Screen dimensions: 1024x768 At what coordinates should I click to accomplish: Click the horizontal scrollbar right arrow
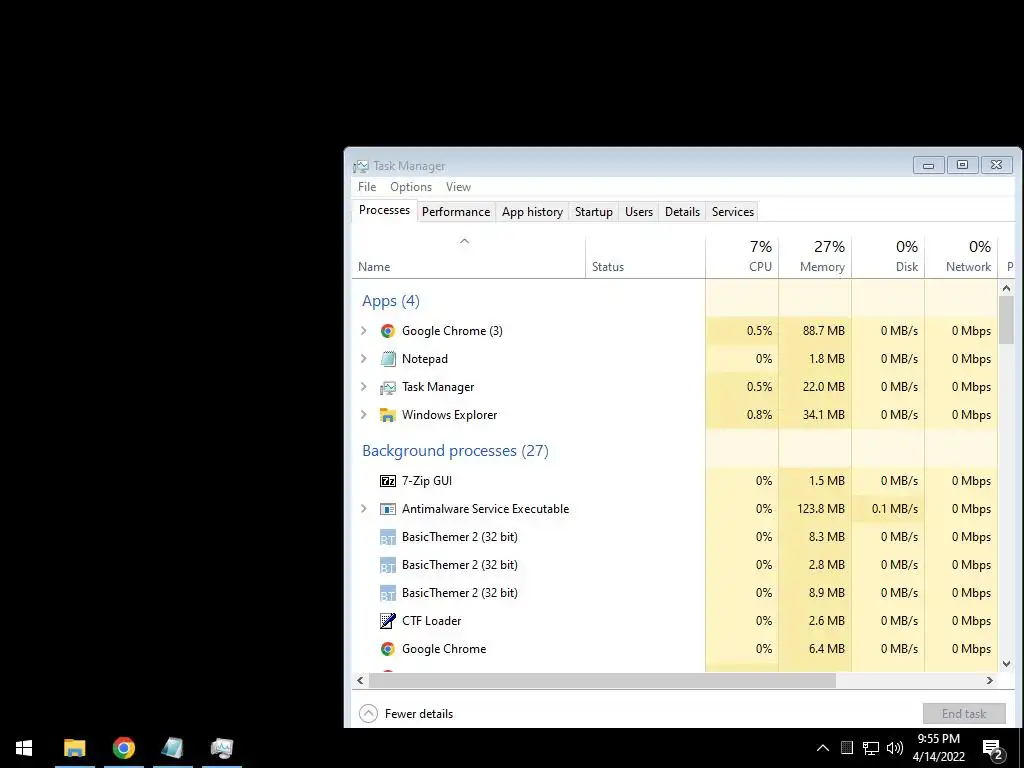[x=990, y=680]
